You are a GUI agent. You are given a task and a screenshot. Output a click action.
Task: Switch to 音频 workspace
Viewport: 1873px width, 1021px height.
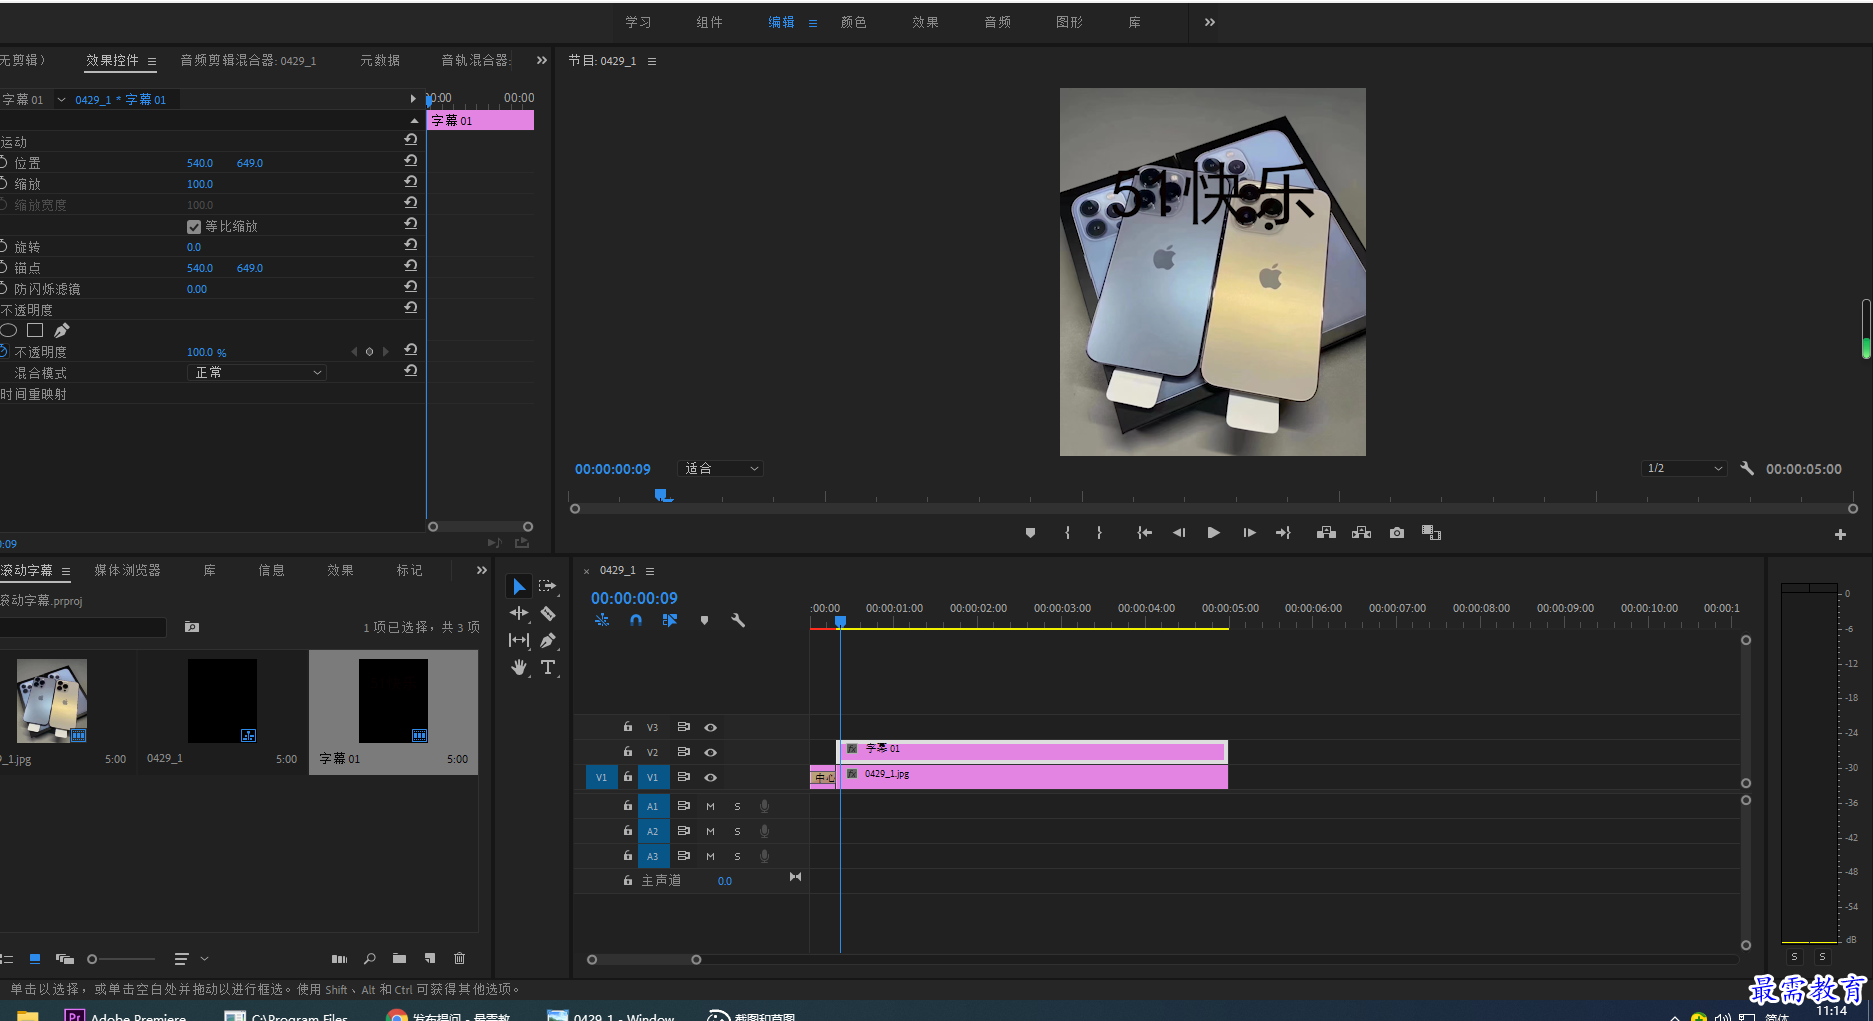tap(997, 22)
